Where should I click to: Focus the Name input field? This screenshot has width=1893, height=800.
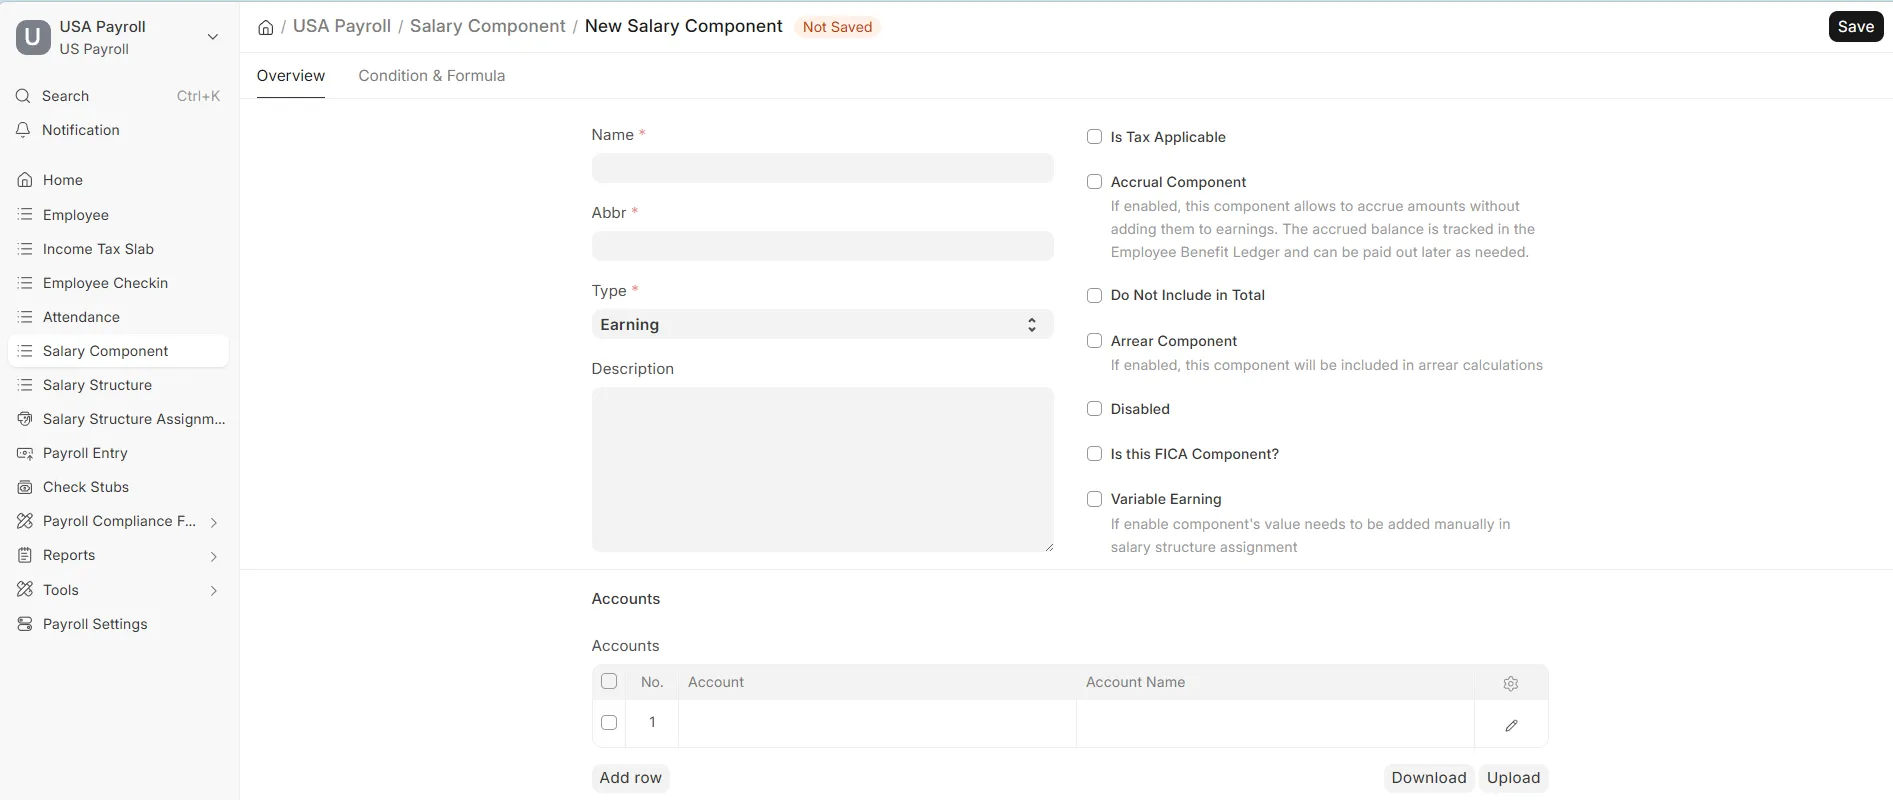pos(822,168)
